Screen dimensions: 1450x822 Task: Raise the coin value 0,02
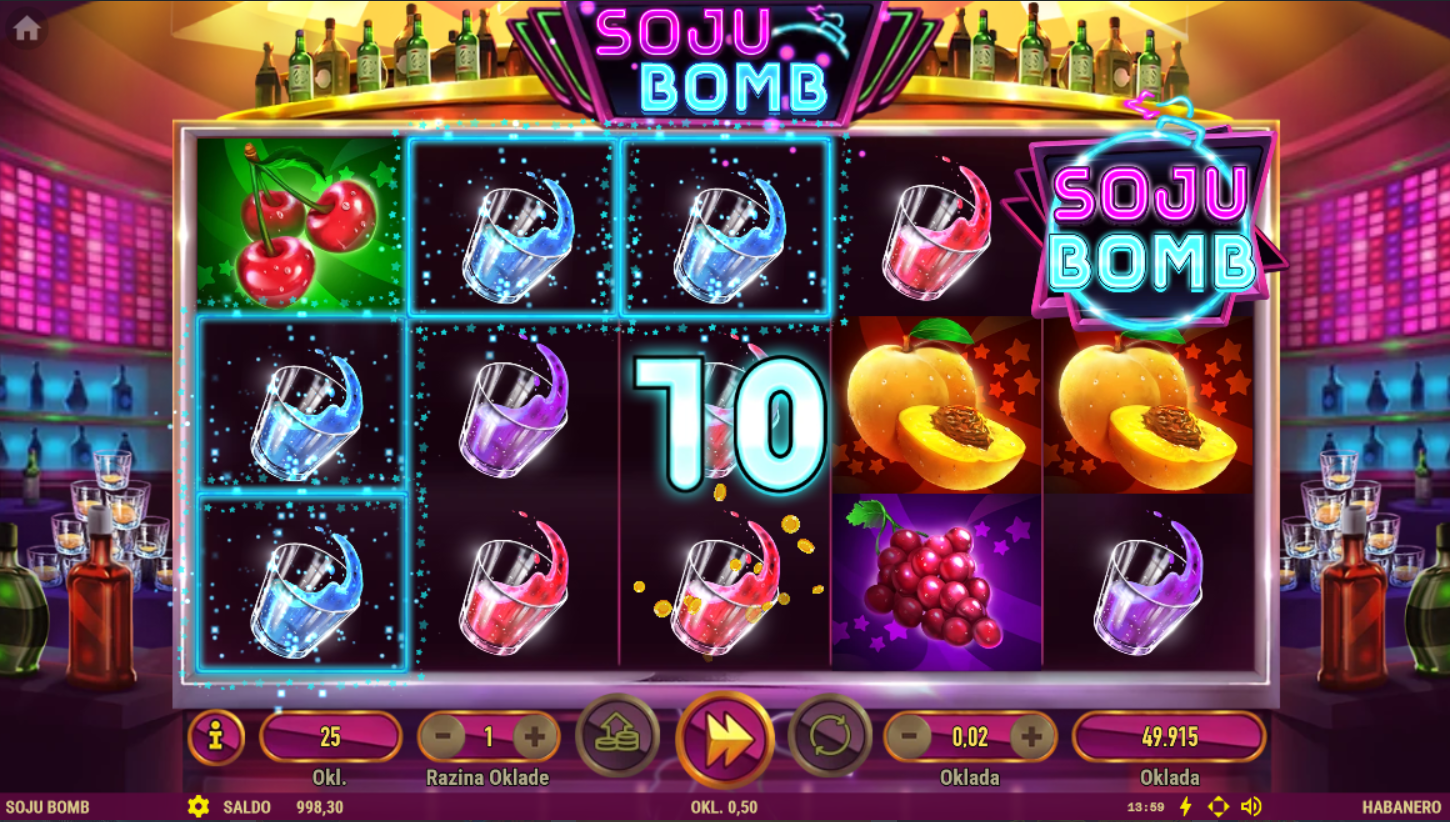coord(1032,738)
